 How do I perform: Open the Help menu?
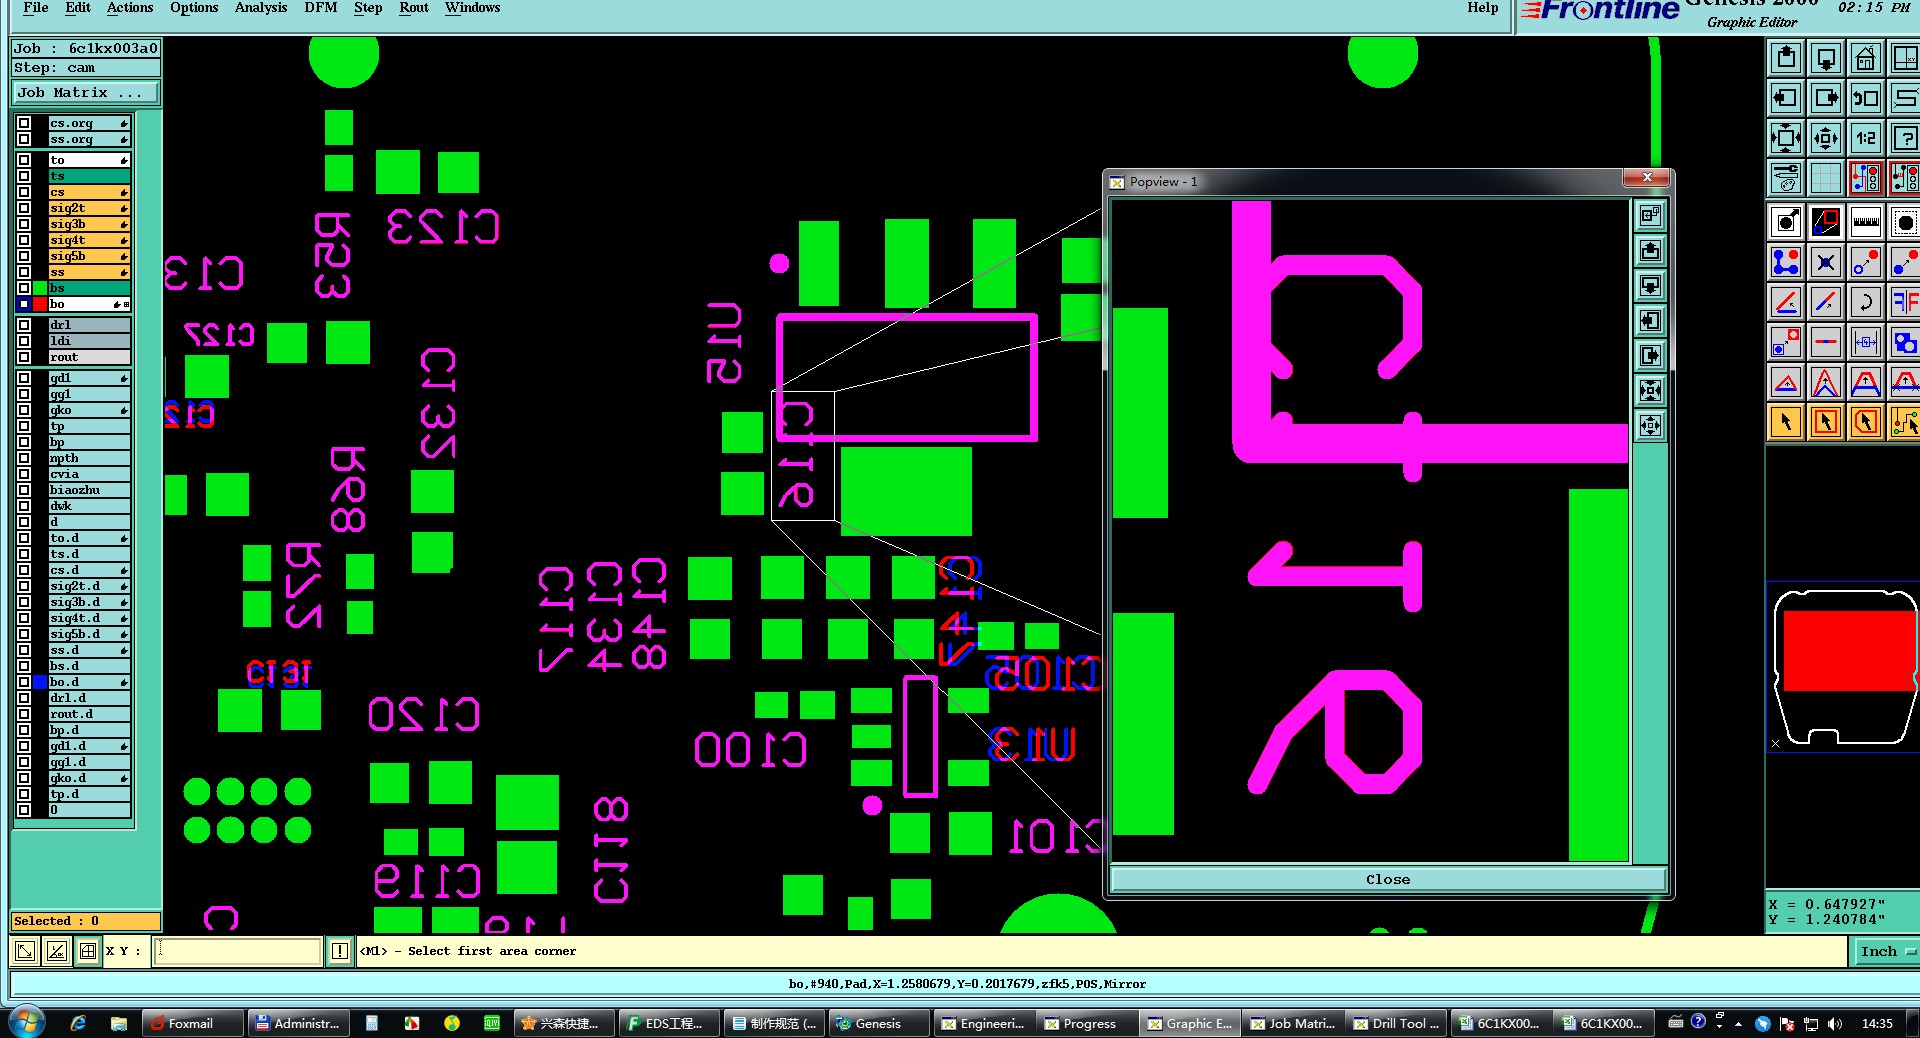pos(1483,8)
